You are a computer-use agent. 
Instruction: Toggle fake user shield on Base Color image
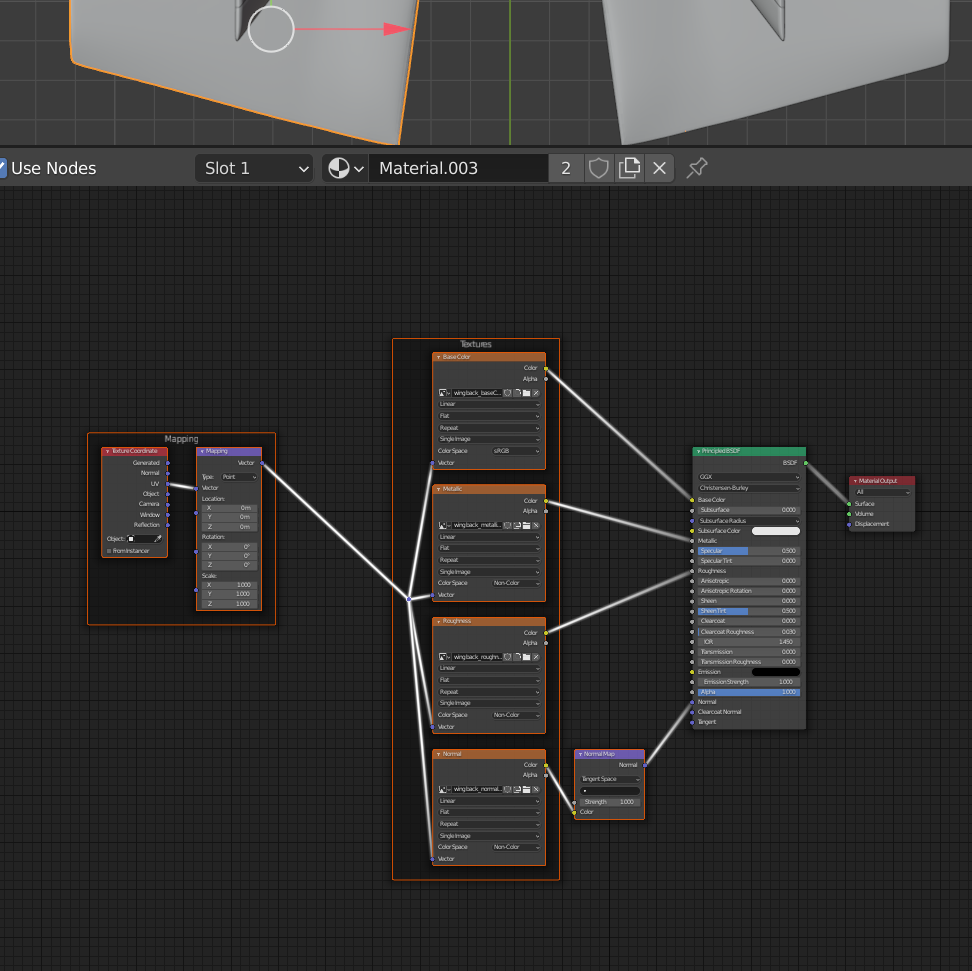click(507, 392)
